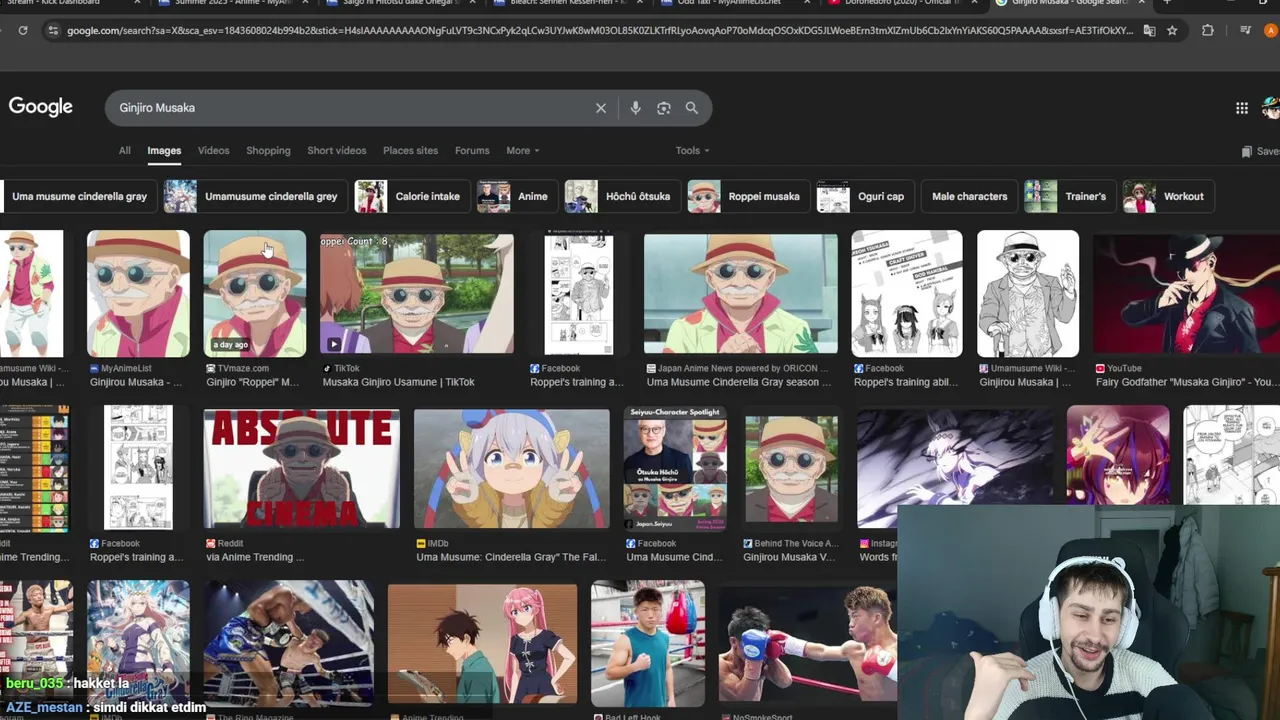Open the browser extensions puzzle icon
The image size is (1280, 720).
[x=1207, y=31]
